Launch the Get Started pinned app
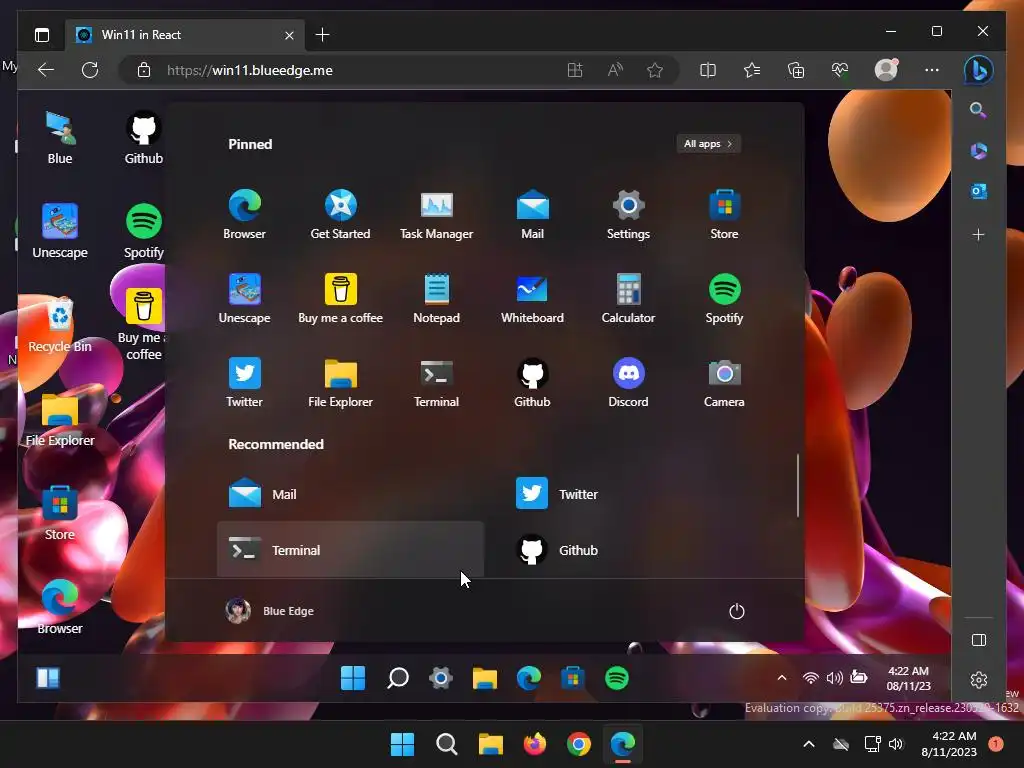This screenshot has height=768, width=1024. click(x=340, y=214)
